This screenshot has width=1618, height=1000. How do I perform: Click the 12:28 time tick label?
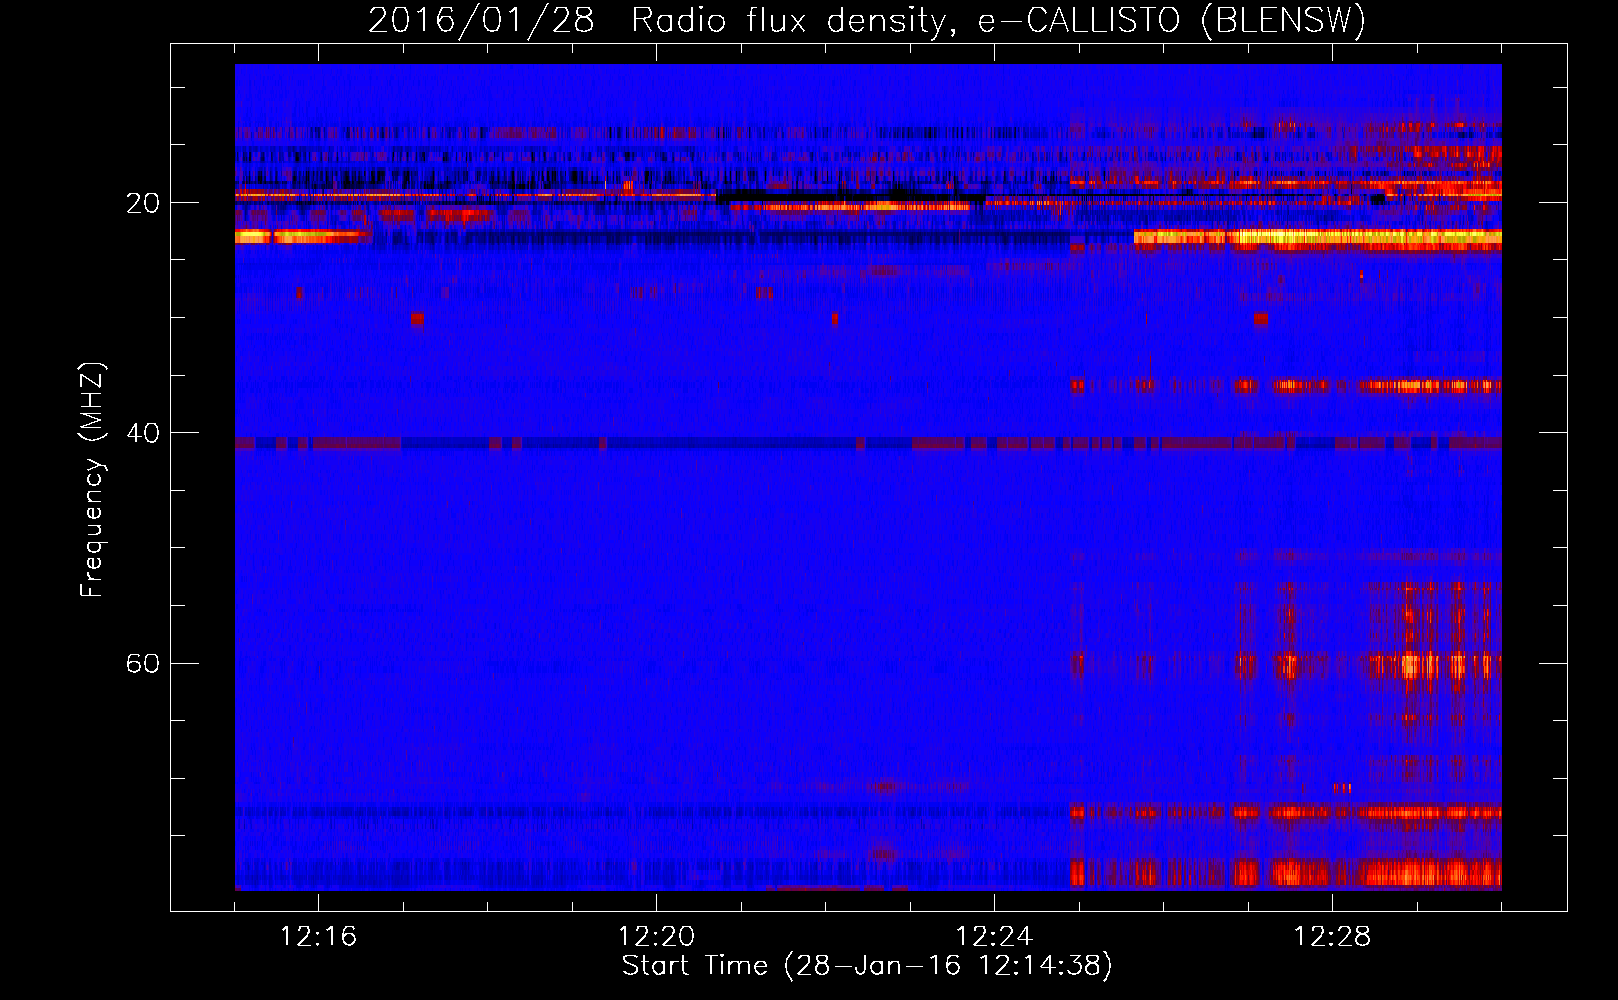[1332, 937]
